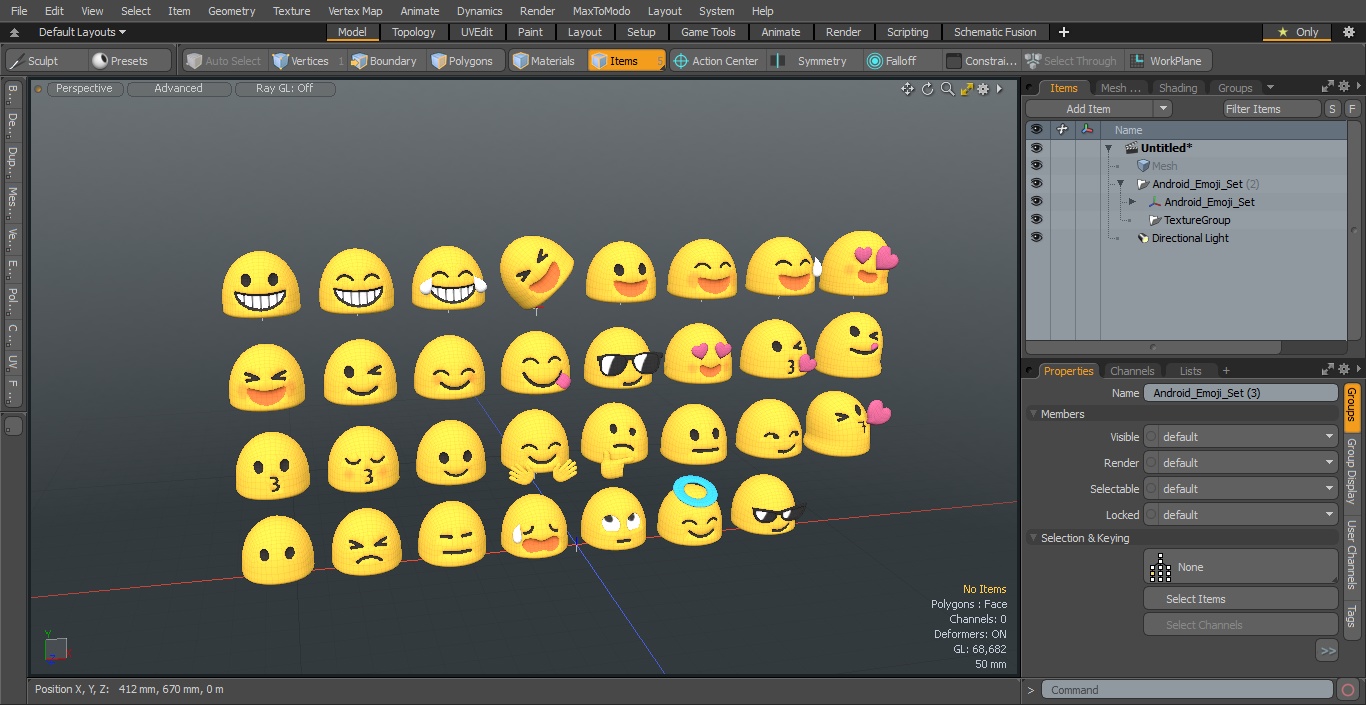This screenshot has height=705, width=1366.
Task: Open the Geometry menu
Action: pyautogui.click(x=231, y=11)
